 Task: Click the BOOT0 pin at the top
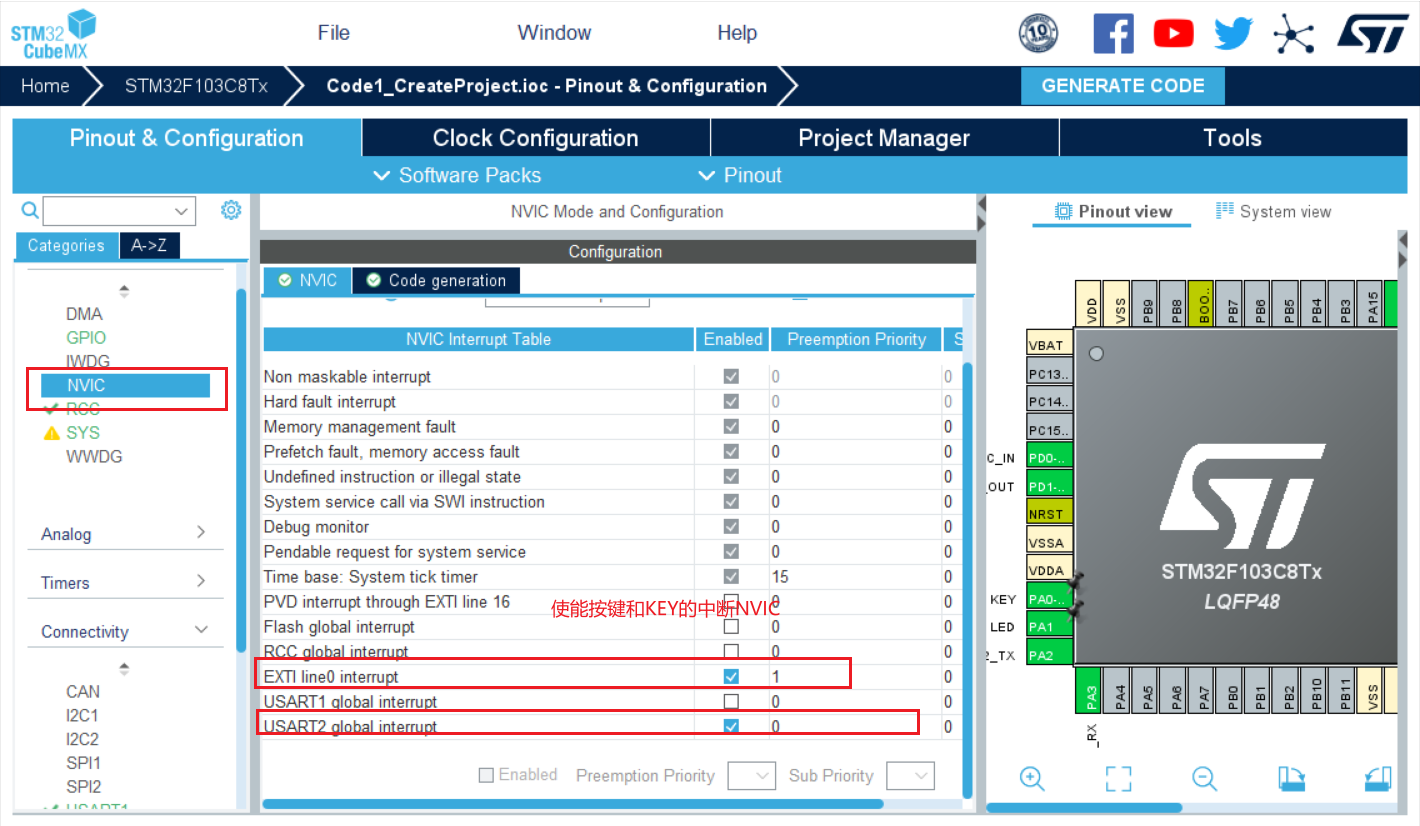(x=1203, y=303)
